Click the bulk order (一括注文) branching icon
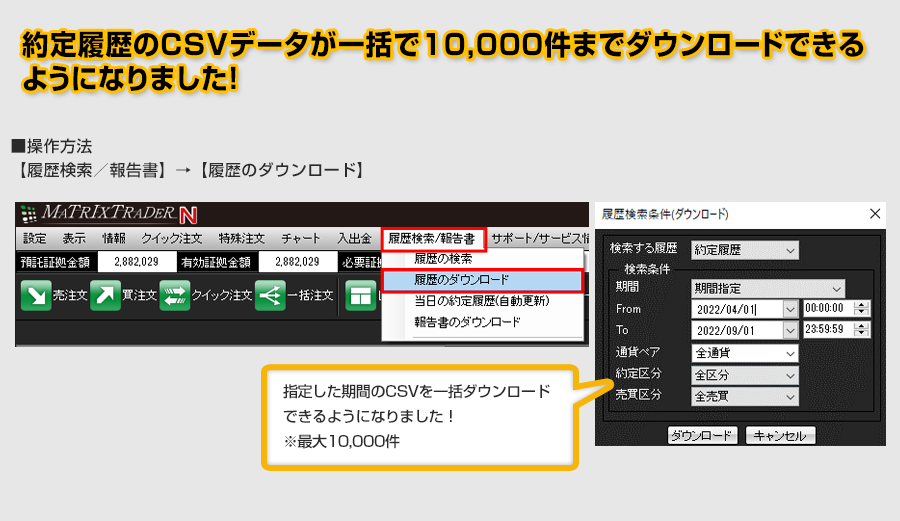 (270, 296)
